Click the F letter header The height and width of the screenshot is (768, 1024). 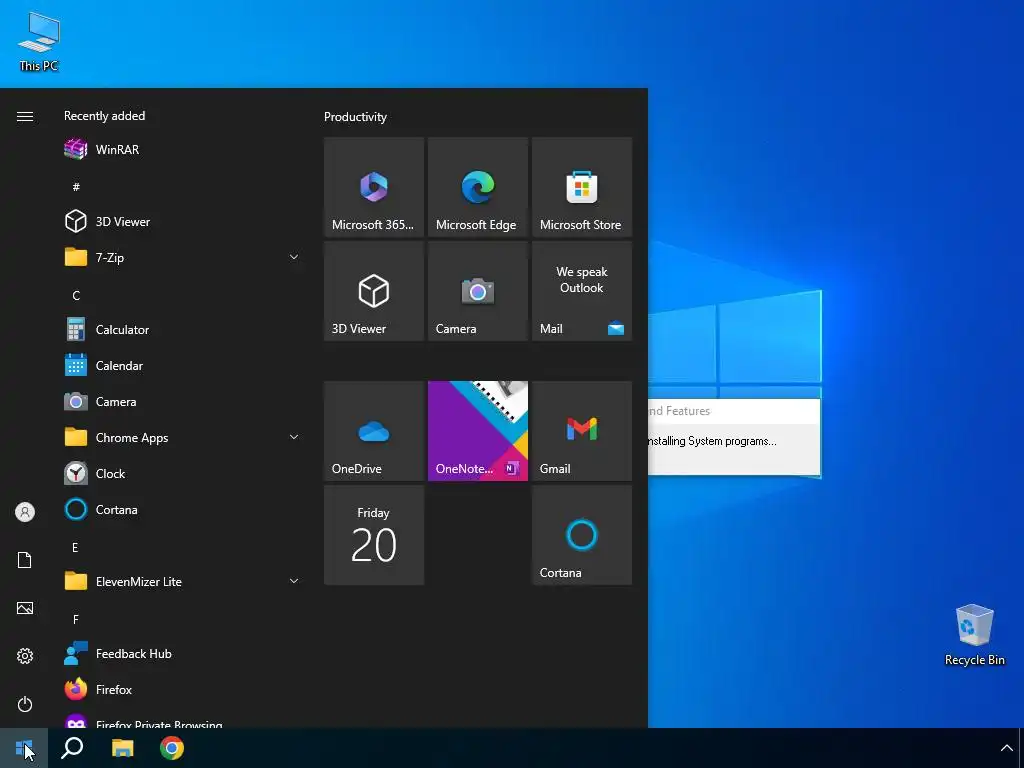point(76,619)
